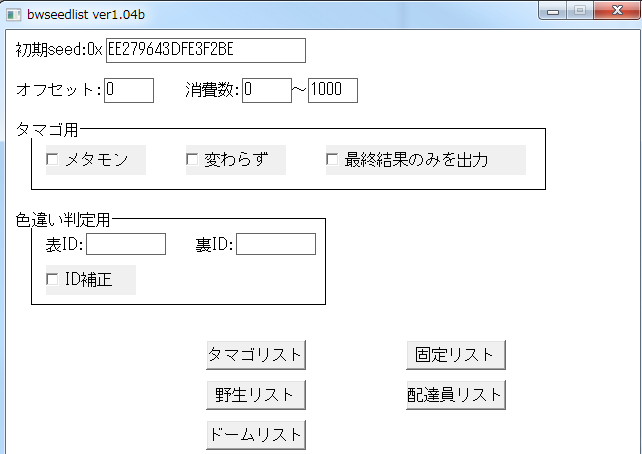This screenshot has width=642, height=454.
Task: Click the オフセット label text
Action: [x=59, y=90]
